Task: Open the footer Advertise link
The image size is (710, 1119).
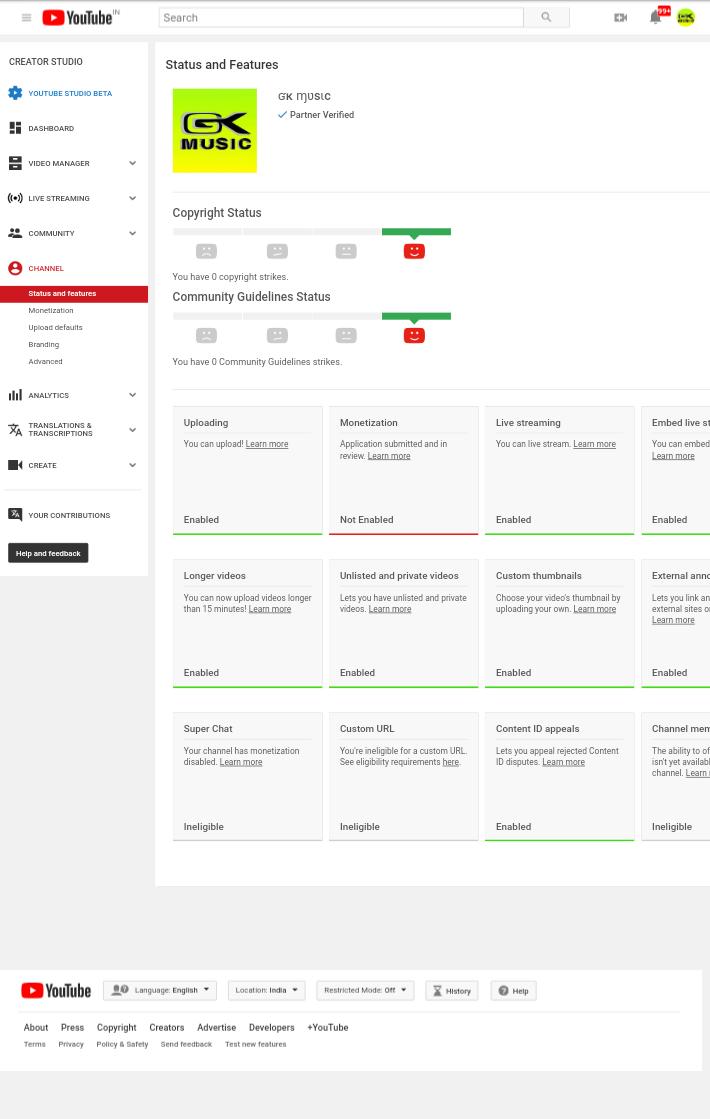Action: (216, 1028)
